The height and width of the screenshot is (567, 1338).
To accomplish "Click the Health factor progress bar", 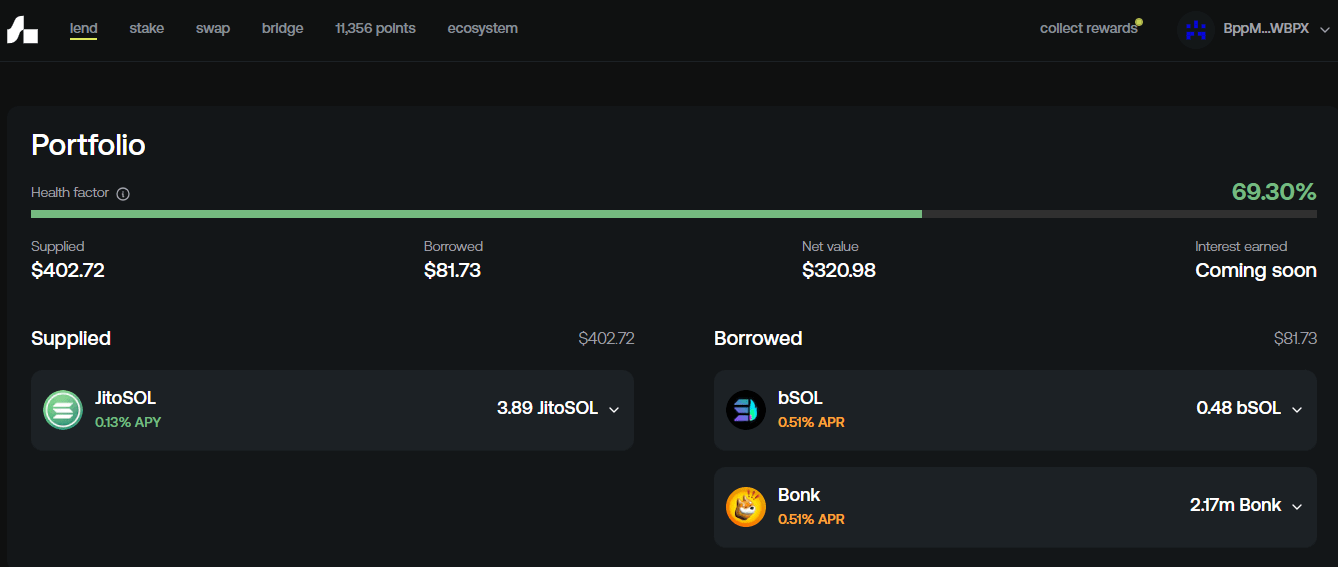I will tap(674, 214).
